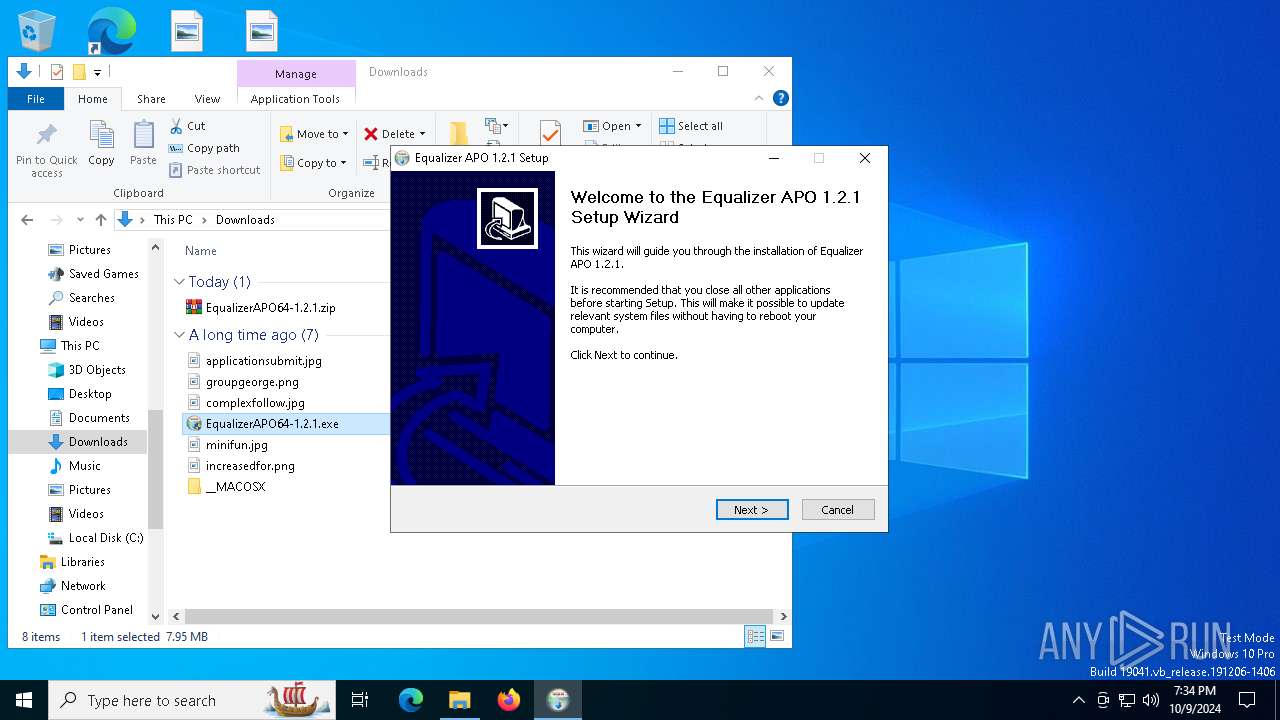Click the network tray icon
This screenshot has height=720, width=1280.
[1127, 700]
